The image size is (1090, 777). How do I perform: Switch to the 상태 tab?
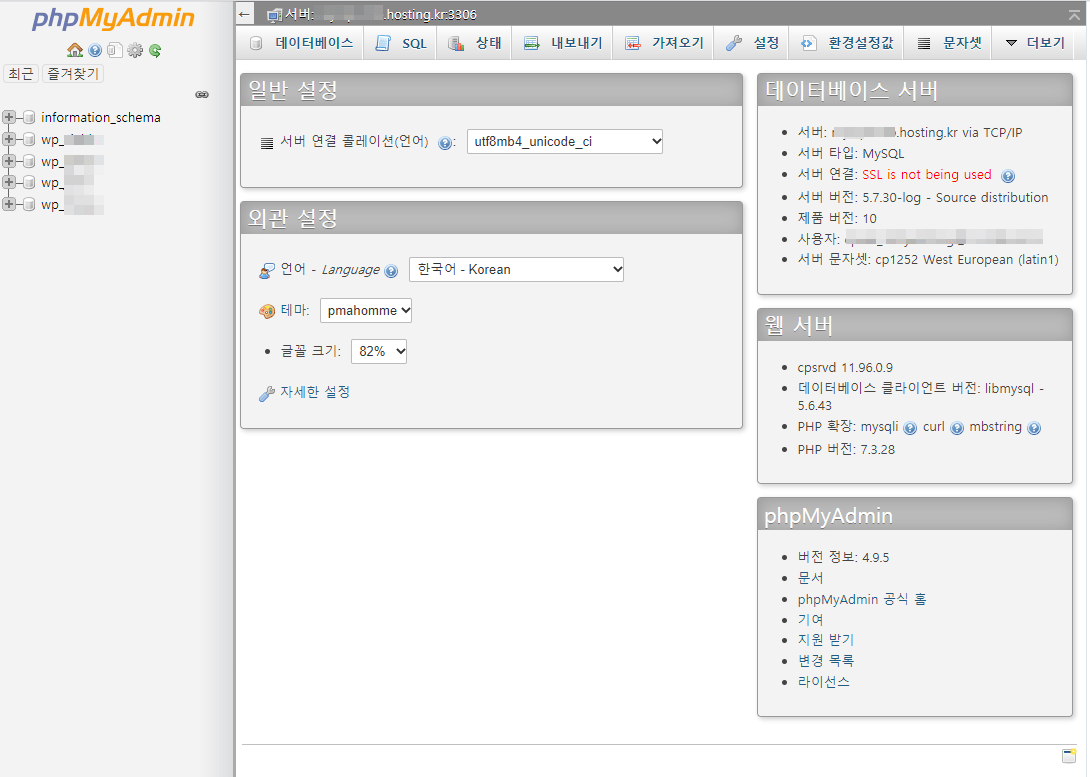[x=475, y=43]
